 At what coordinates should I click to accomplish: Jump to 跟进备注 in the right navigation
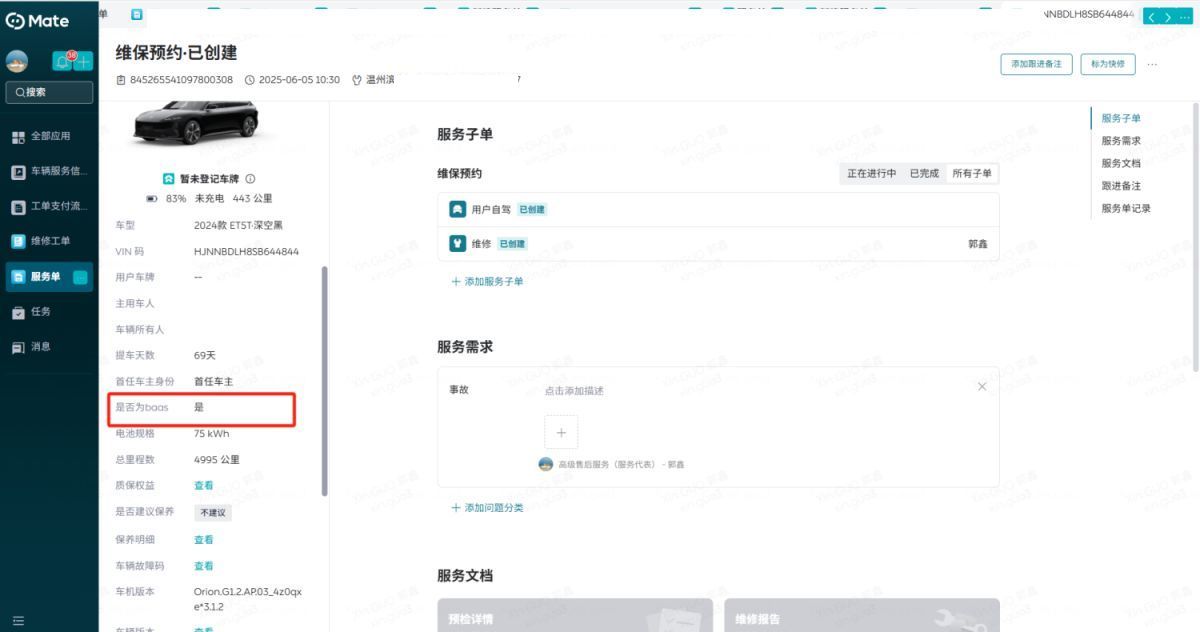[1121, 186]
